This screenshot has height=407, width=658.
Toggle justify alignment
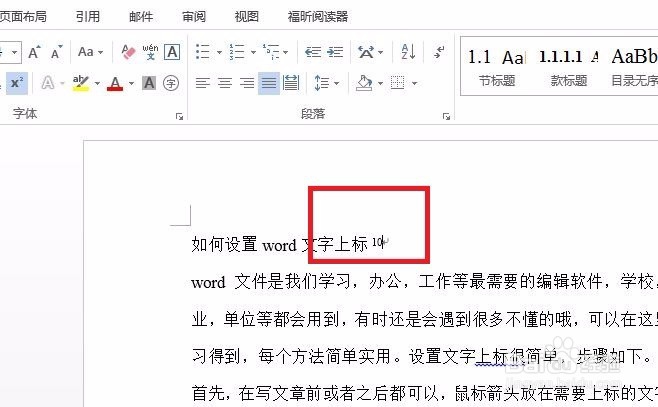[x=269, y=83]
